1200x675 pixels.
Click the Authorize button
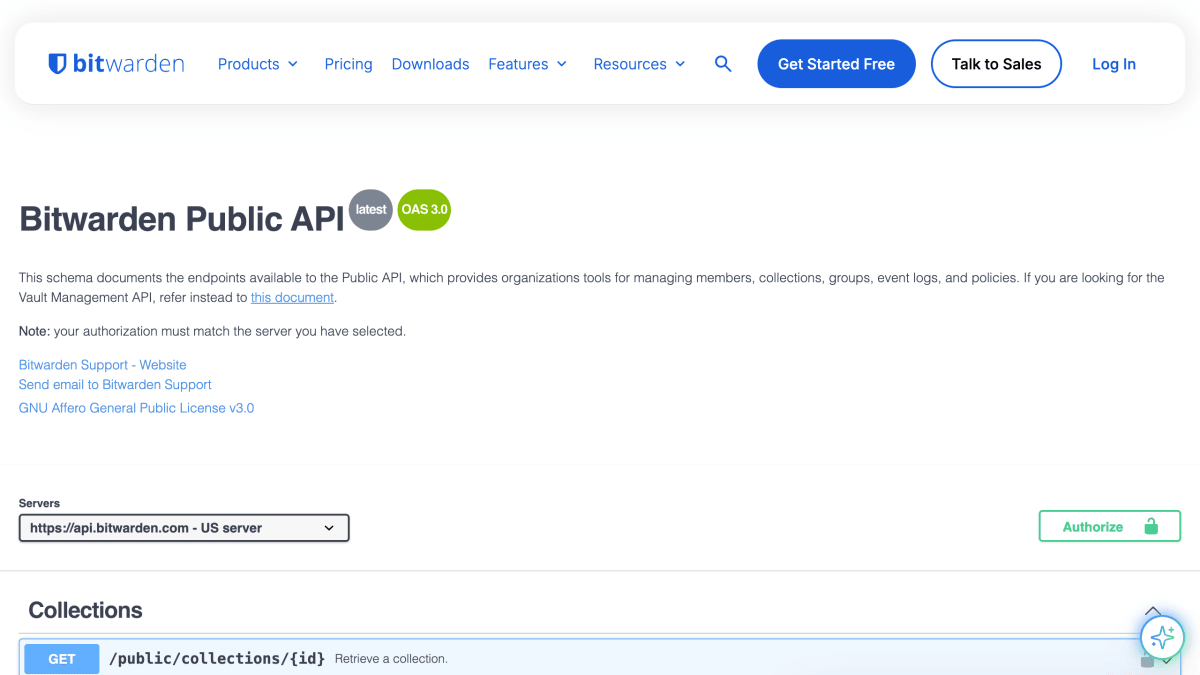(1110, 526)
